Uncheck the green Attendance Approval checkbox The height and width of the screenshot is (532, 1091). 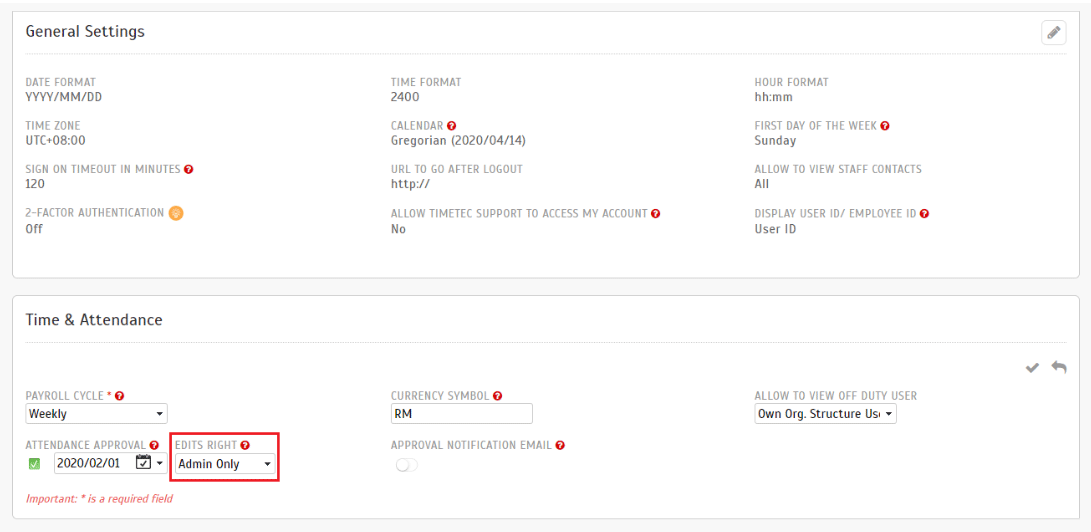tap(34, 464)
